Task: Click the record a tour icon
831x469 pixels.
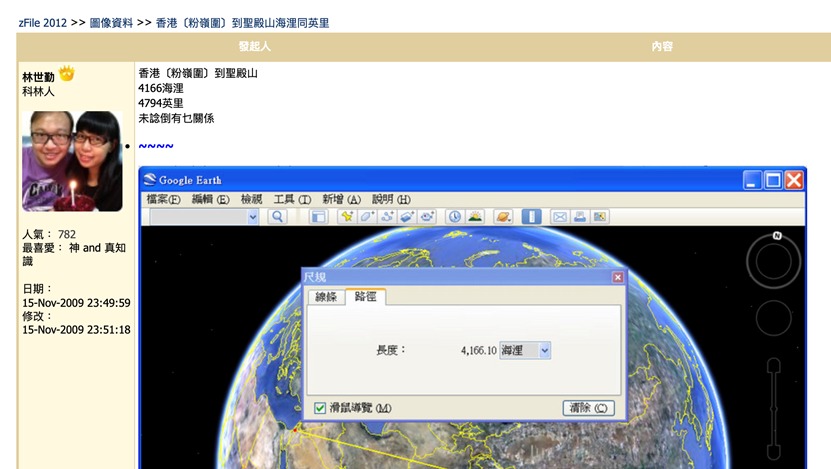Action: click(427, 216)
